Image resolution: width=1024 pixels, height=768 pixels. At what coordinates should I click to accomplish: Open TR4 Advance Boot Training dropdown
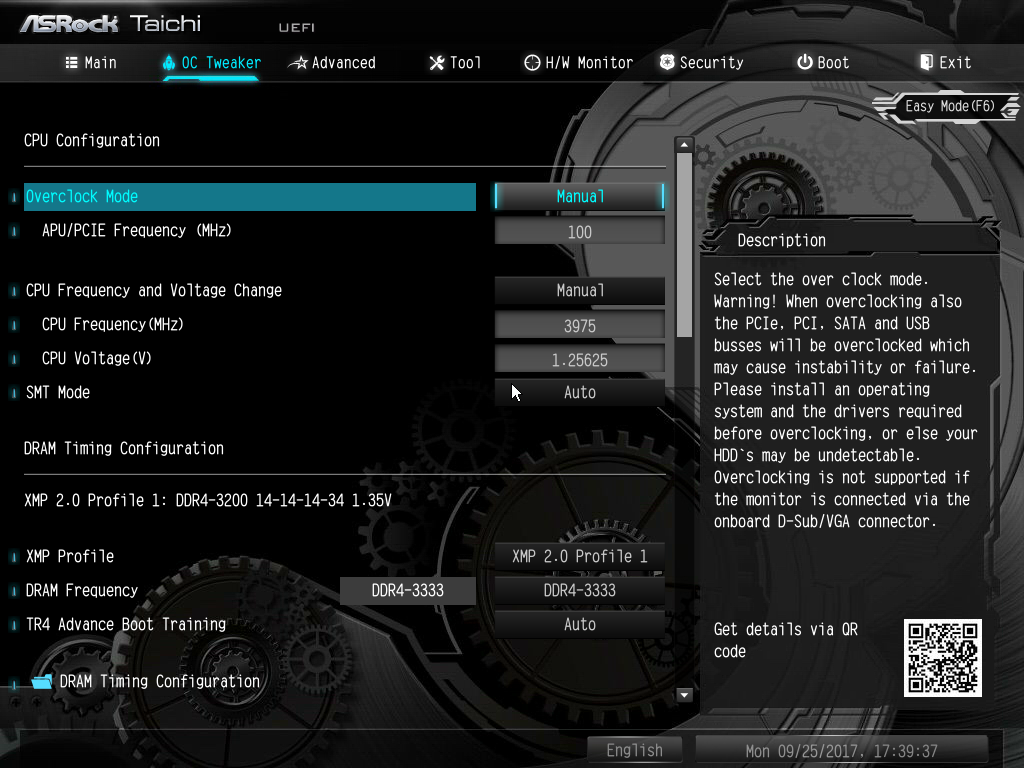(580, 624)
